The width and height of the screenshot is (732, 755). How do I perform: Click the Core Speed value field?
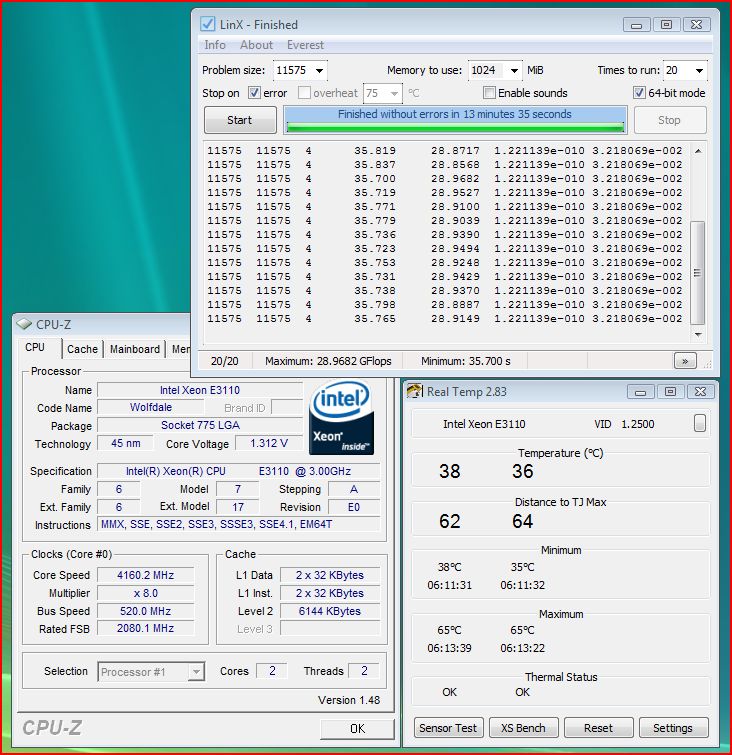click(x=145, y=575)
